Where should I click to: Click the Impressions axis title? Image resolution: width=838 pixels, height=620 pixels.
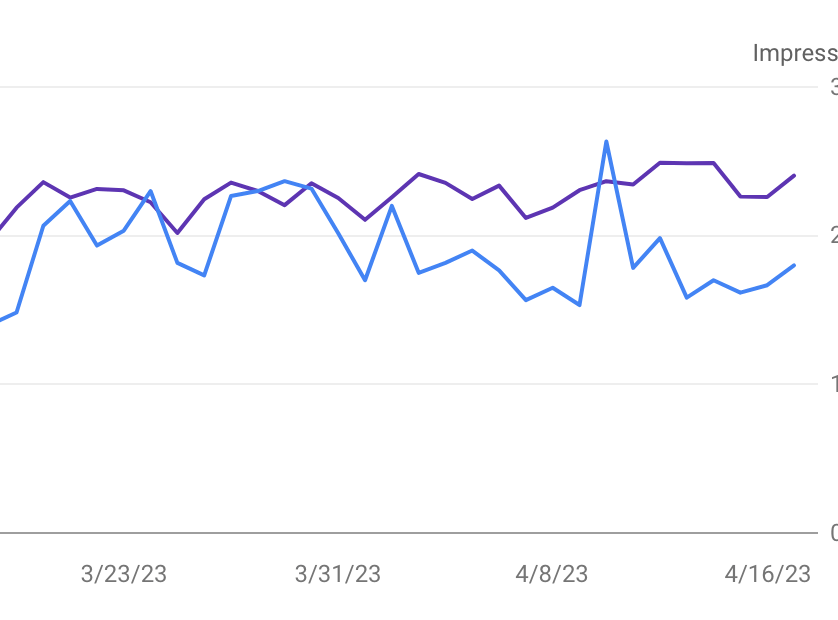(x=794, y=53)
